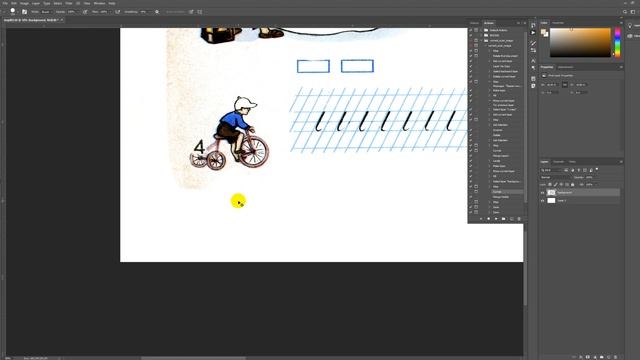This screenshot has height=360, width=640.
Task: Open collapsed Actions panel play icon
Action: (533, 32)
